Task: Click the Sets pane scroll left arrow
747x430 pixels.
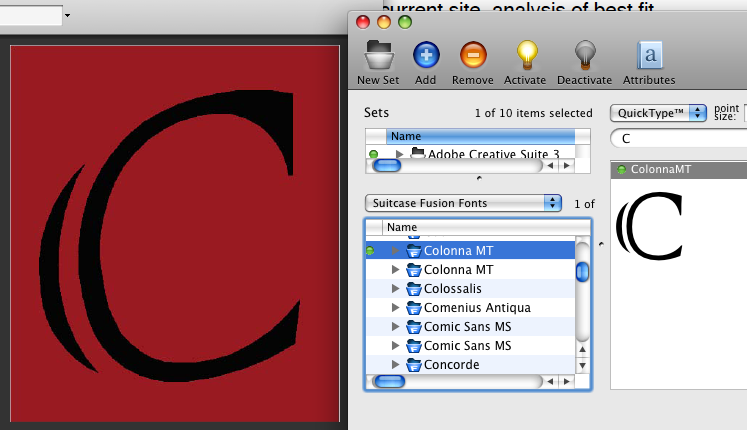Action: coord(550,166)
